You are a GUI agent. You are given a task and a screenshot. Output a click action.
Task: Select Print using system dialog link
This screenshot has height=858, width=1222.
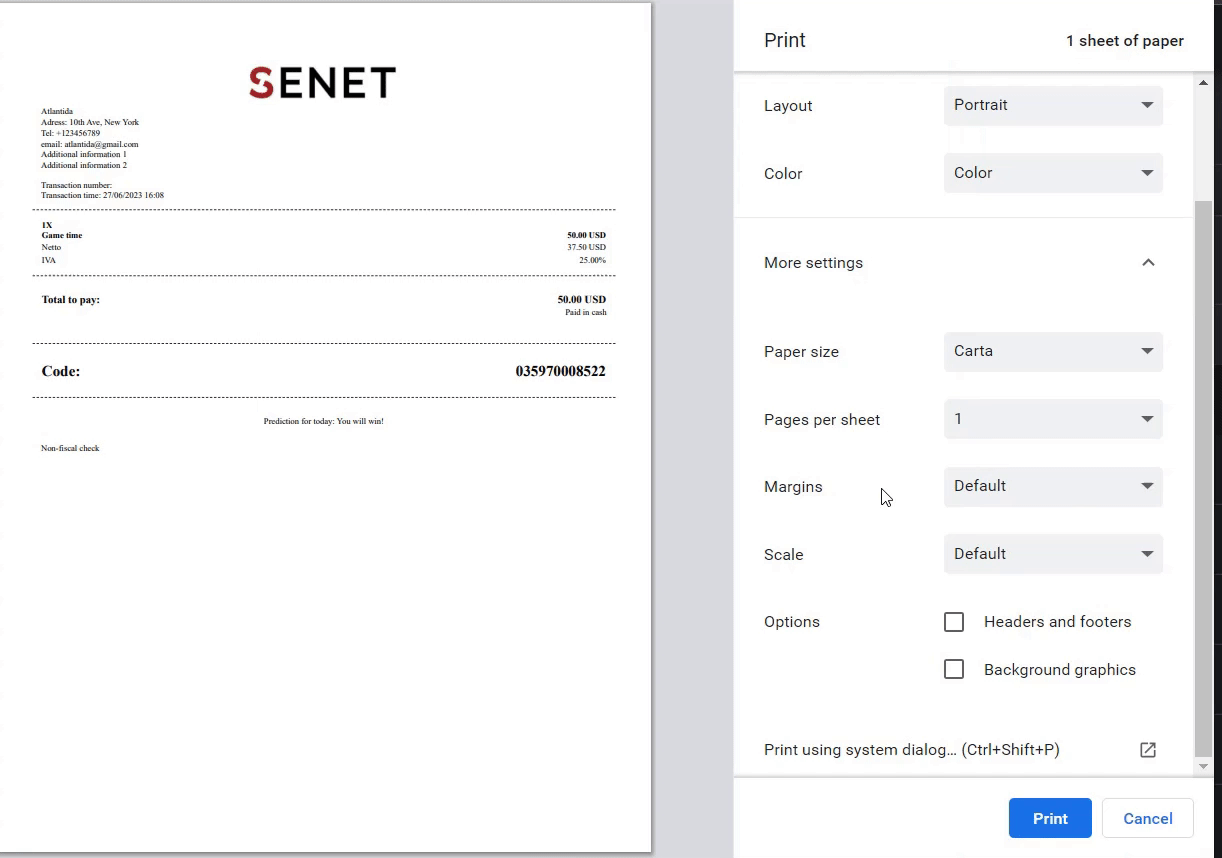pyautogui.click(x=911, y=750)
